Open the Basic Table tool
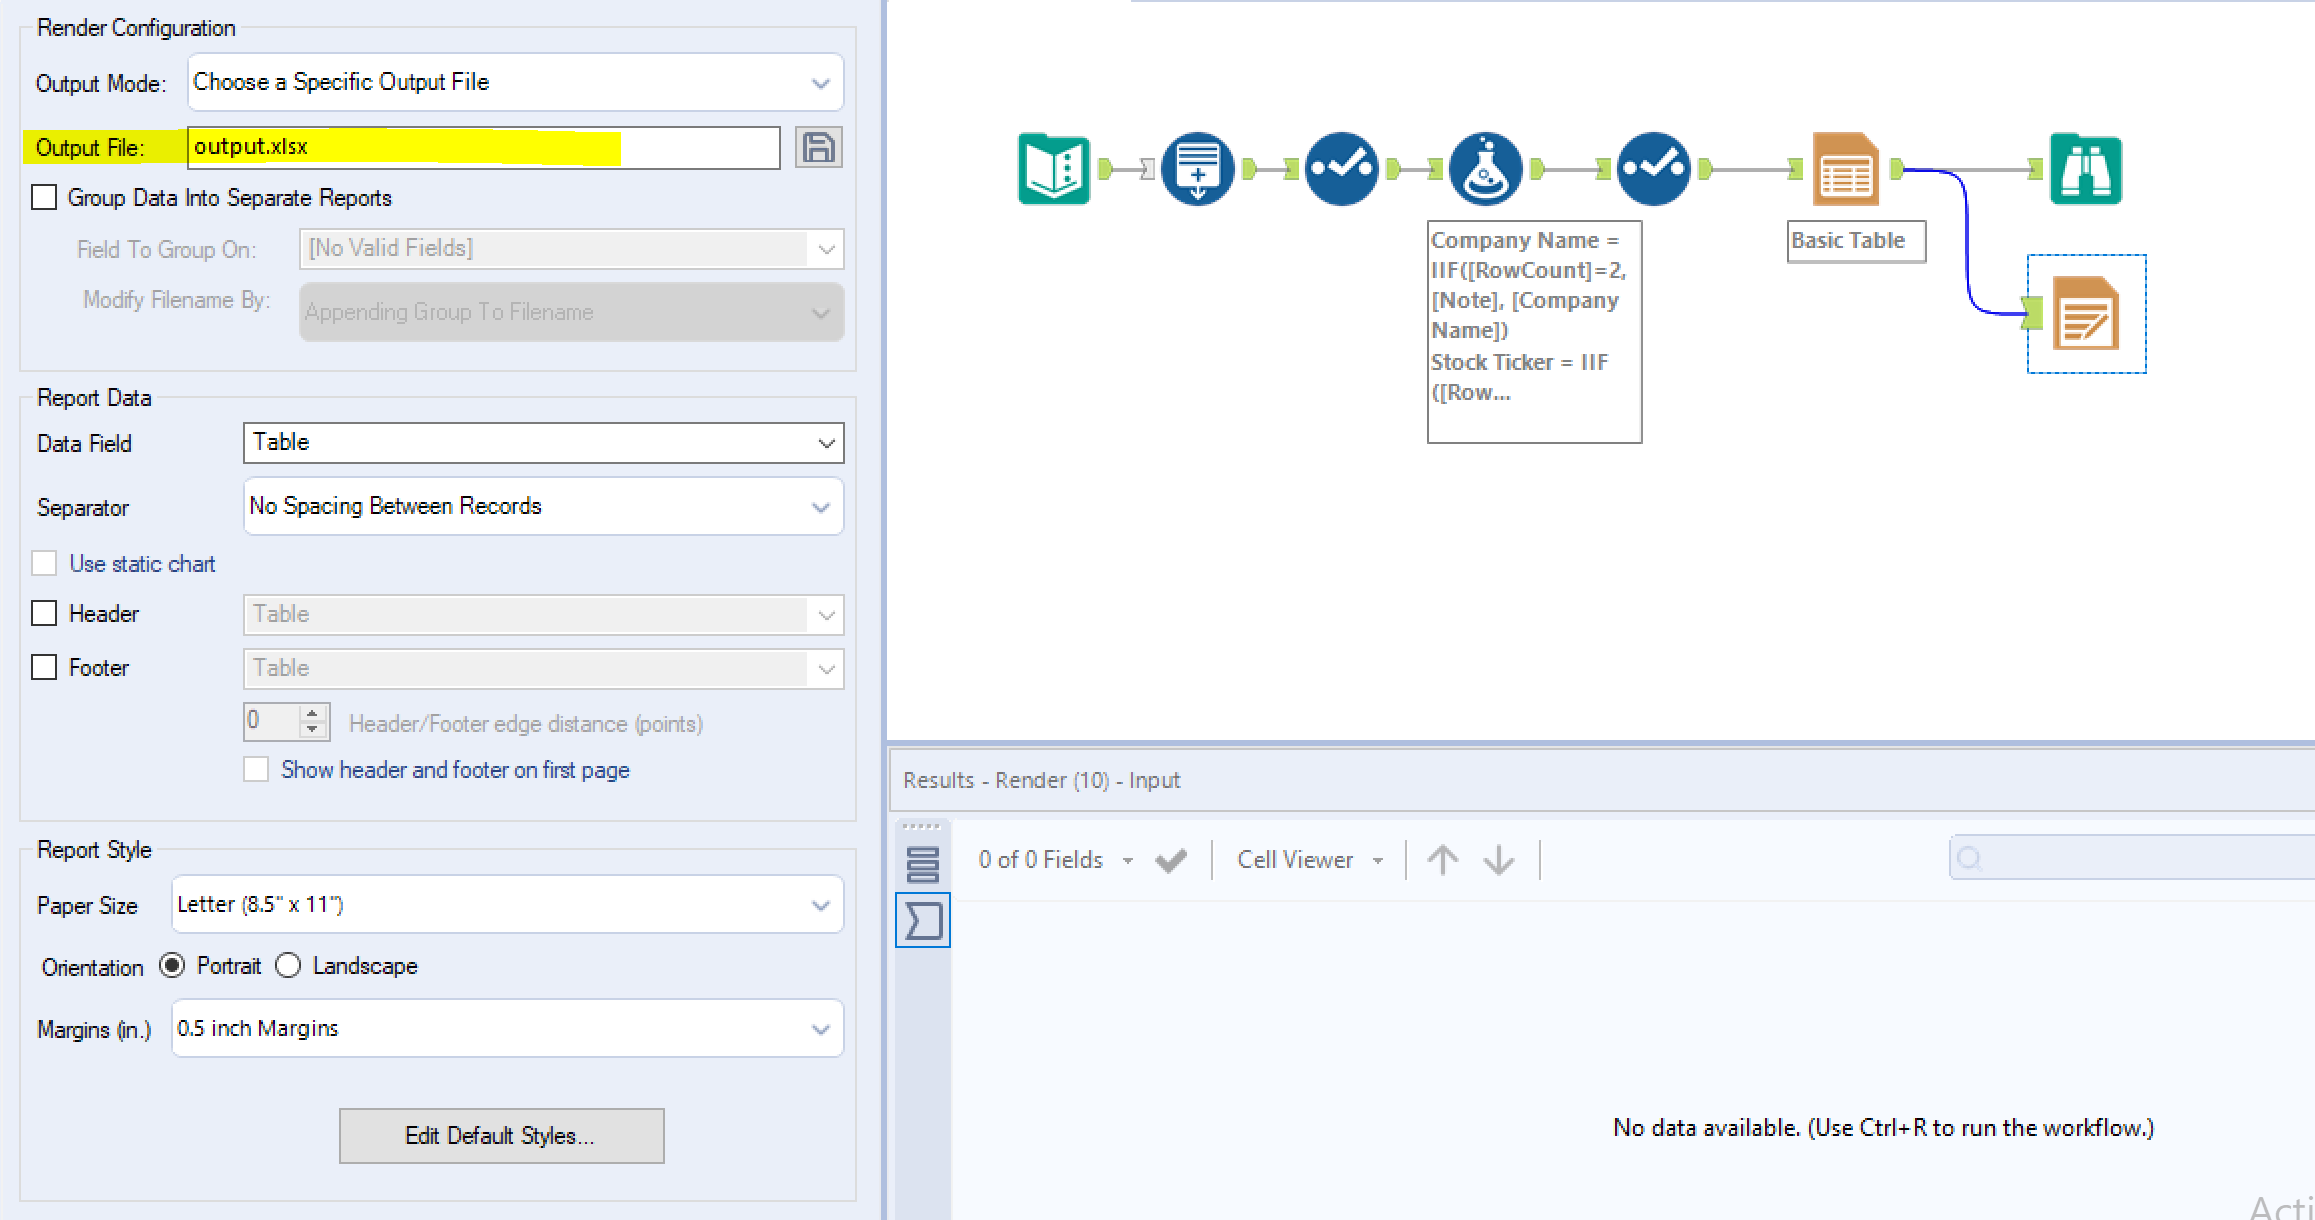Viewport: 2315px width, 1220px height. click(1845, 168)
